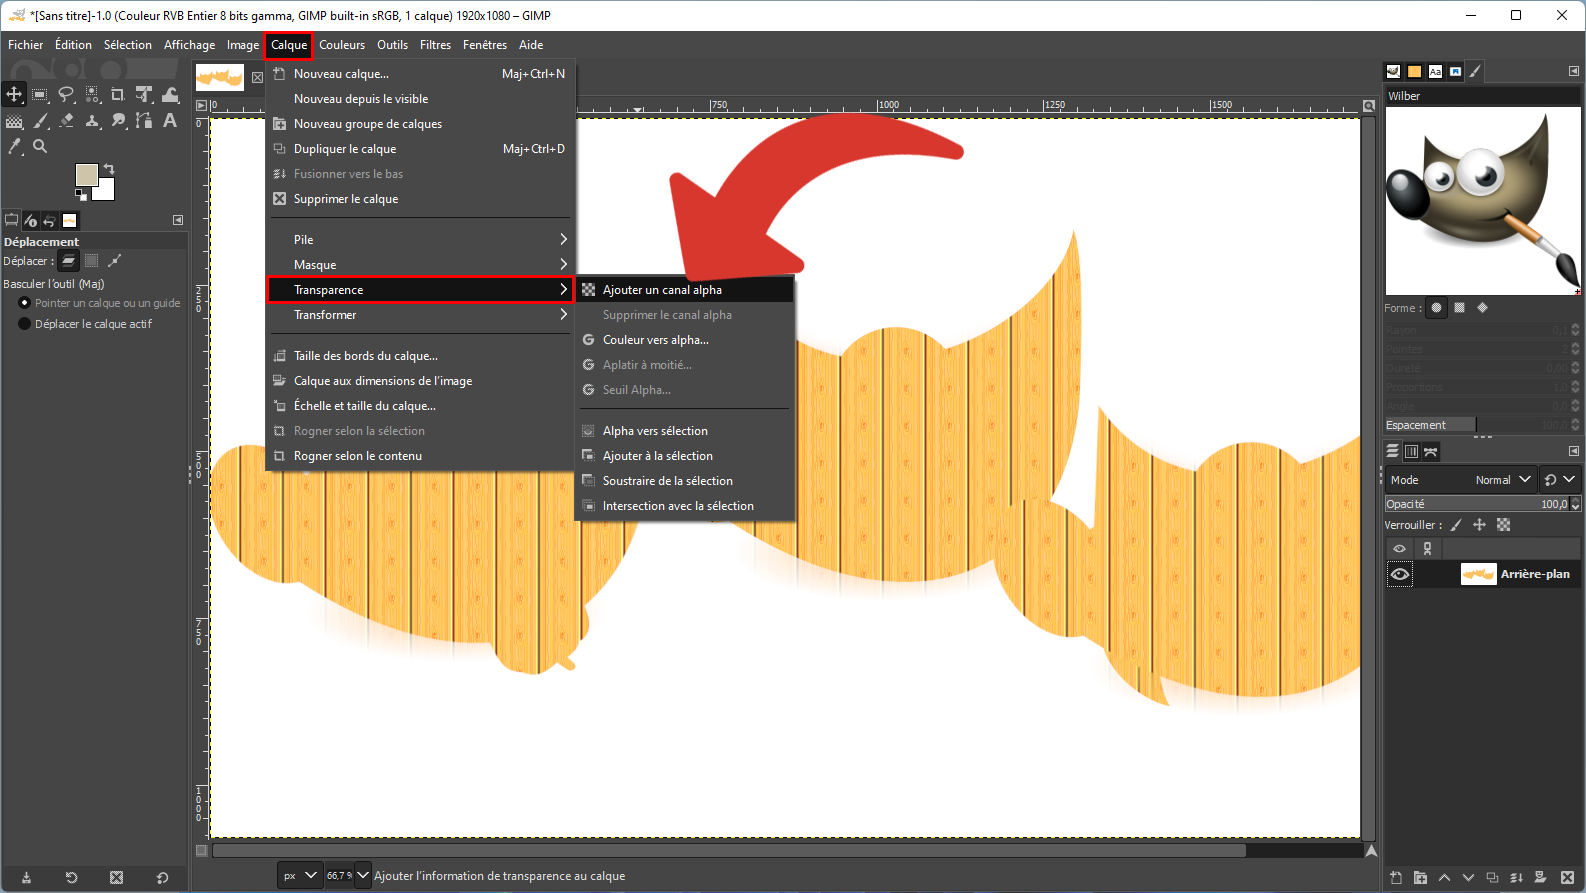Select the Warp Transform tool
The width and height of the screenshot is (1586, 893).
(x=170, y=94)
